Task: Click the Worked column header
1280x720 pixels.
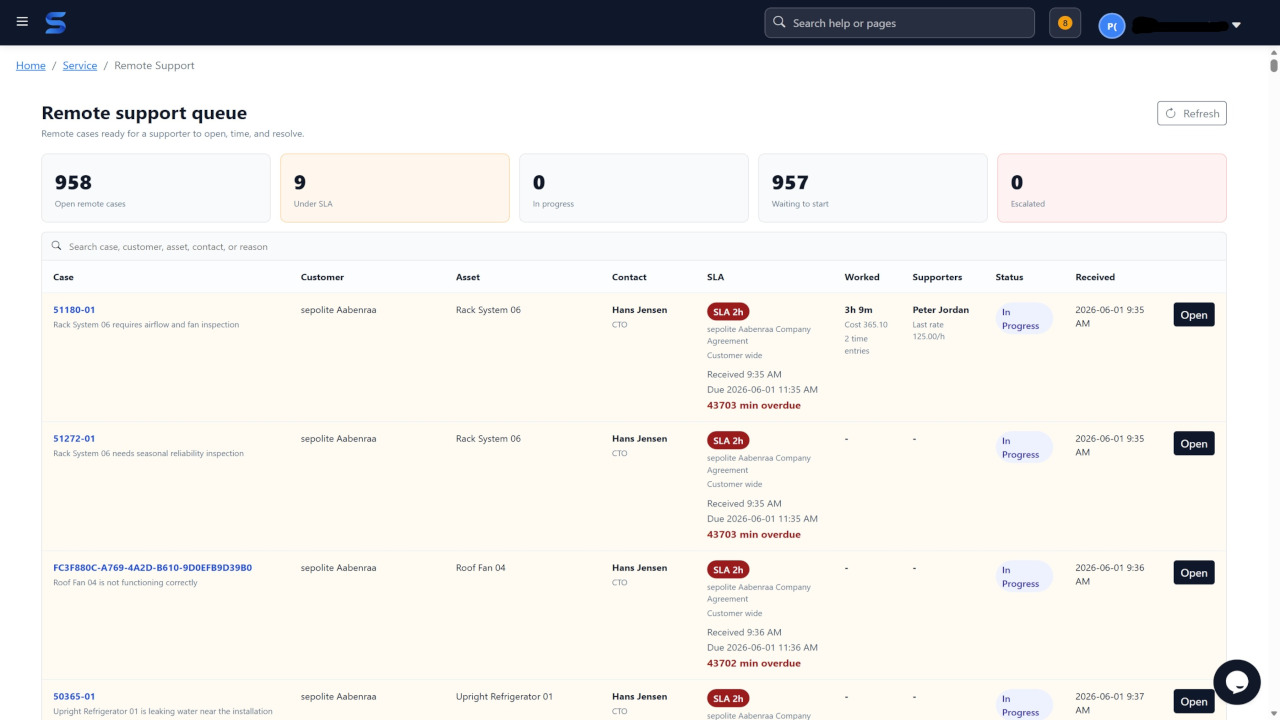Action: (862, 277)
